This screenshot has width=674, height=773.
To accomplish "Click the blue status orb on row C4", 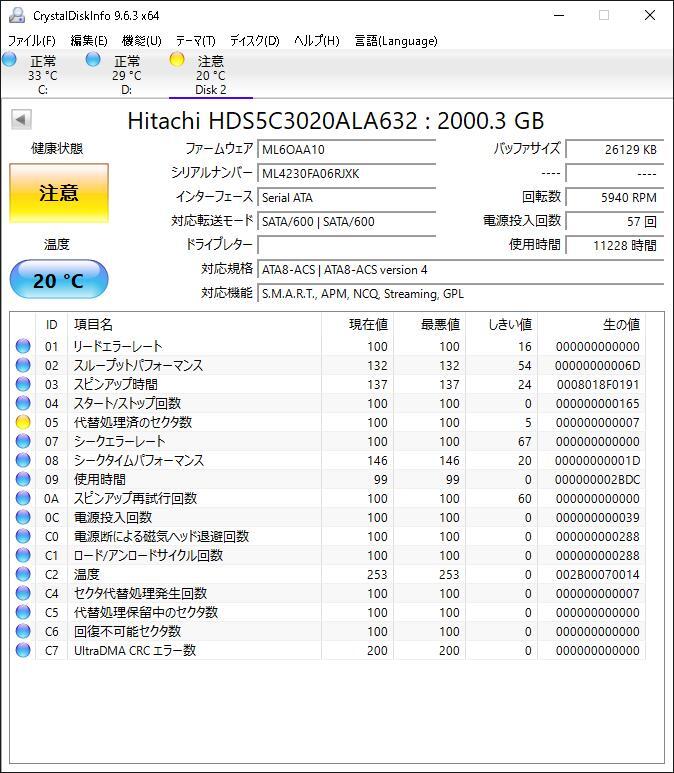I will click(23, 593).
